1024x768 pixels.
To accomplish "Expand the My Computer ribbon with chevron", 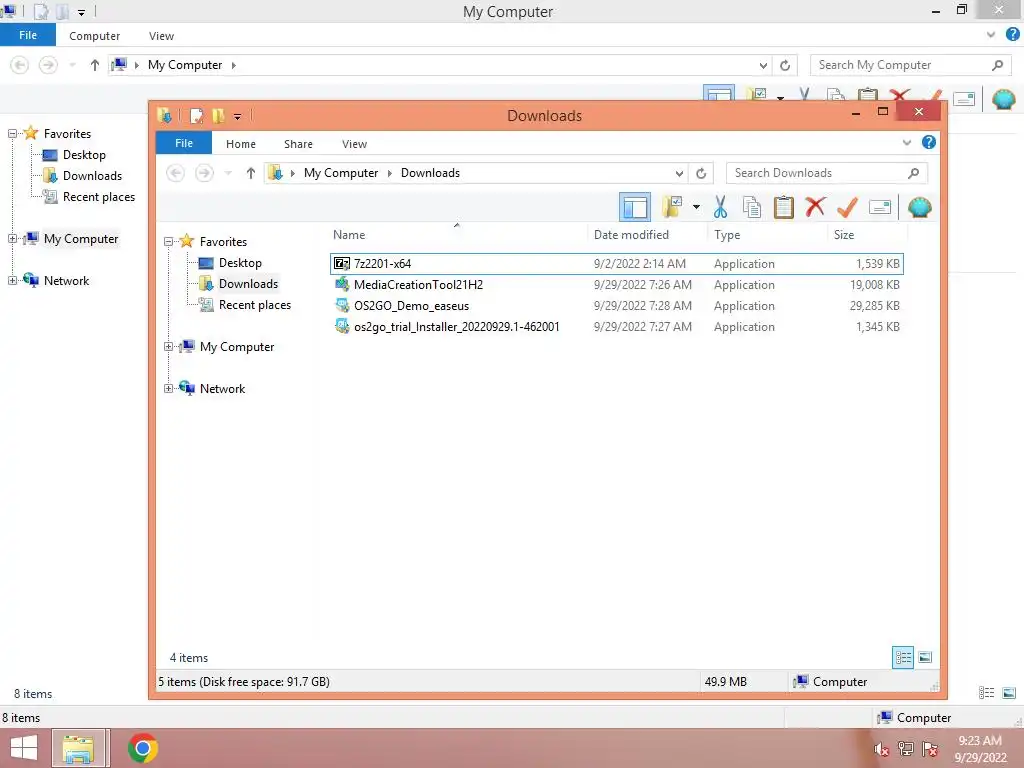I will pos(991,35).
